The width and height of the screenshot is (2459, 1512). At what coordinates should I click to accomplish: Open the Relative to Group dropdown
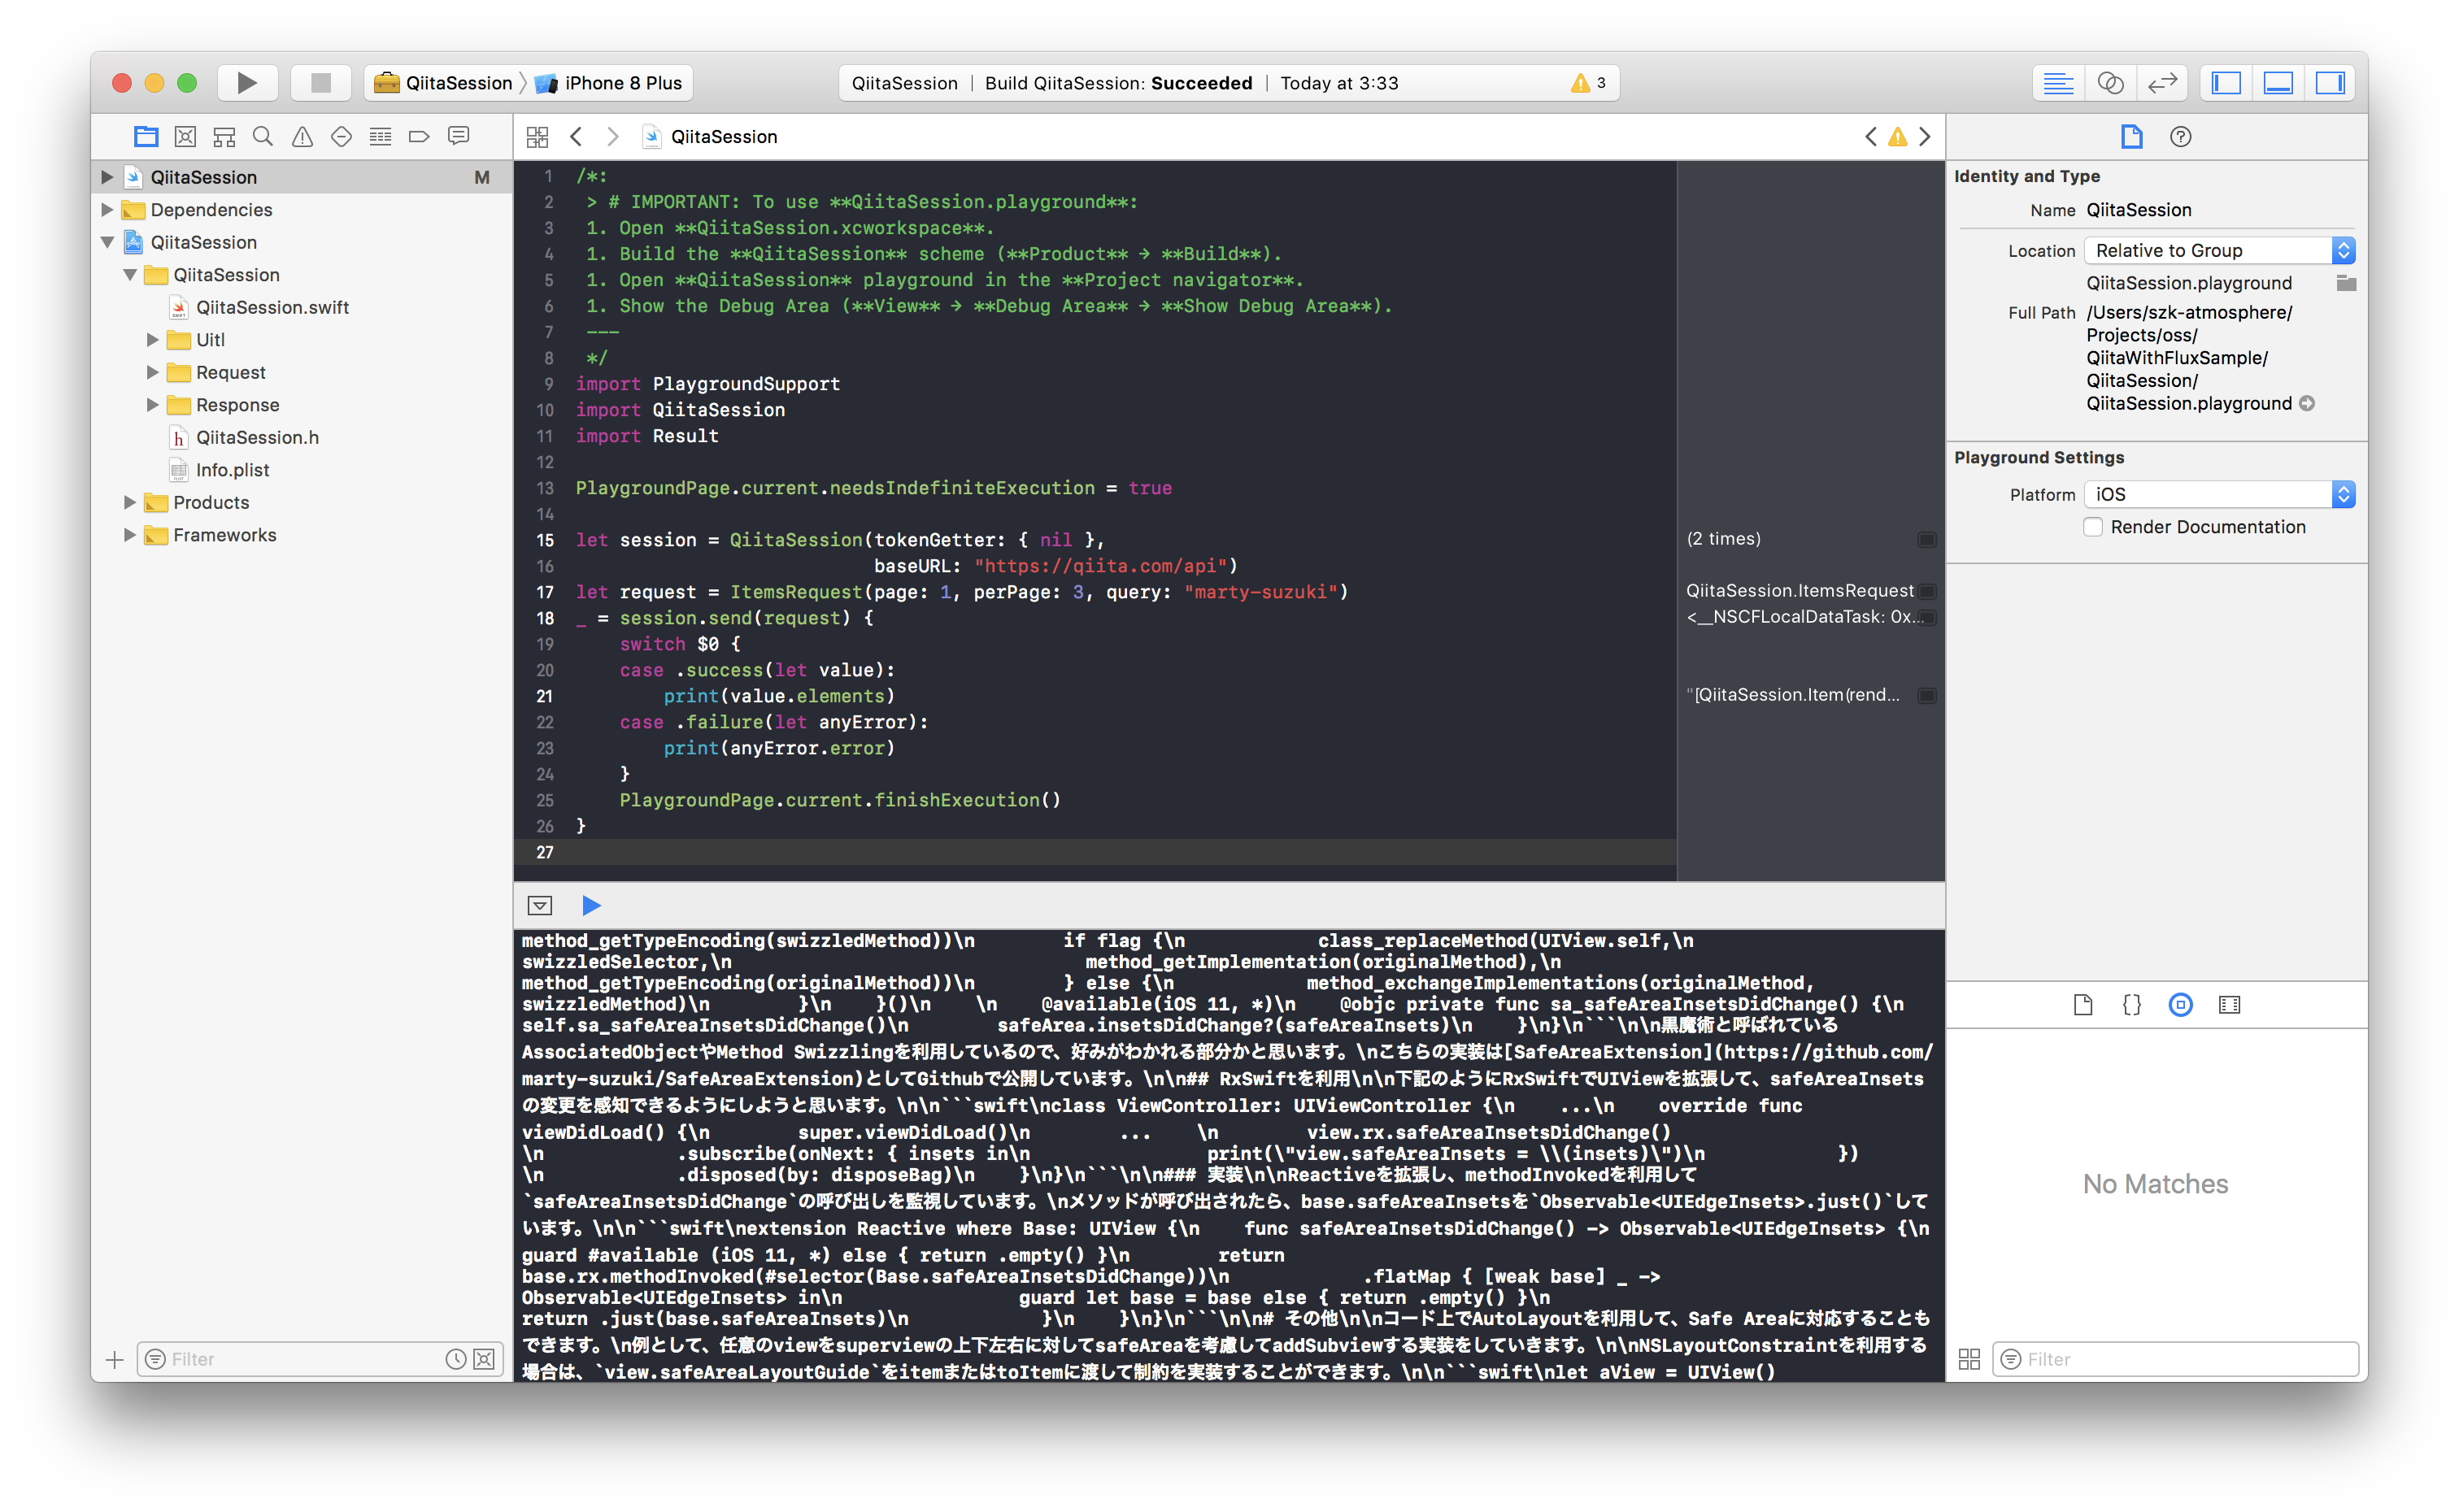(2219, 250)
